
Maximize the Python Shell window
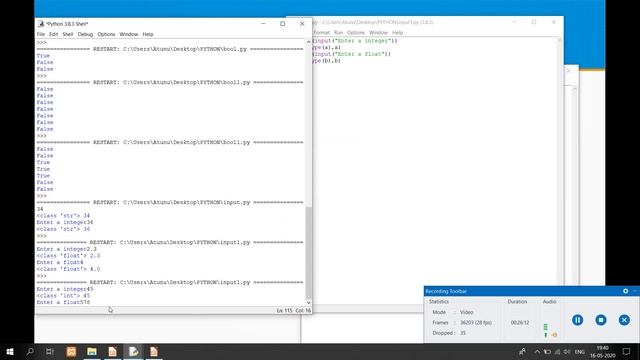tap(282, 24)
